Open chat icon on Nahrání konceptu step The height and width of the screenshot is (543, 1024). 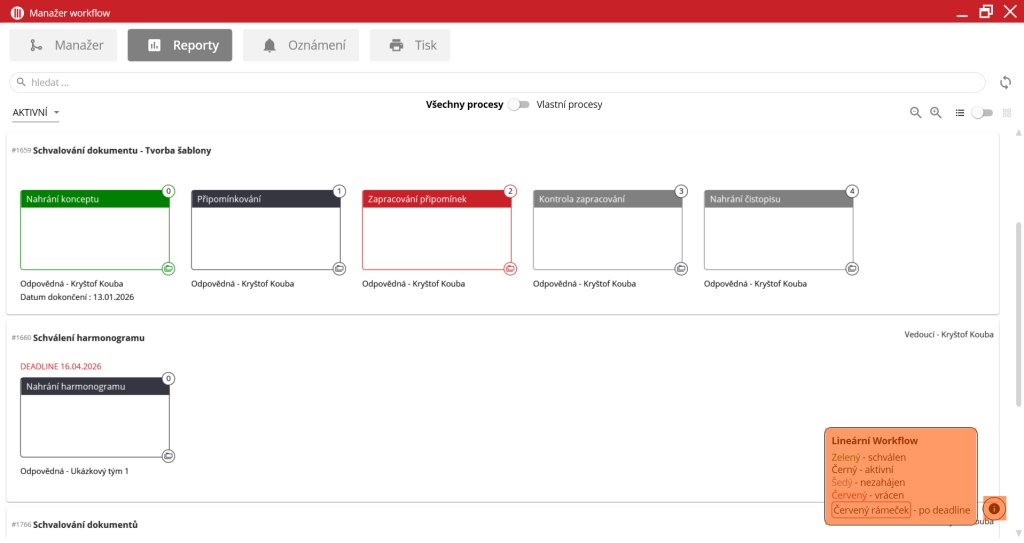pos(169,268)
